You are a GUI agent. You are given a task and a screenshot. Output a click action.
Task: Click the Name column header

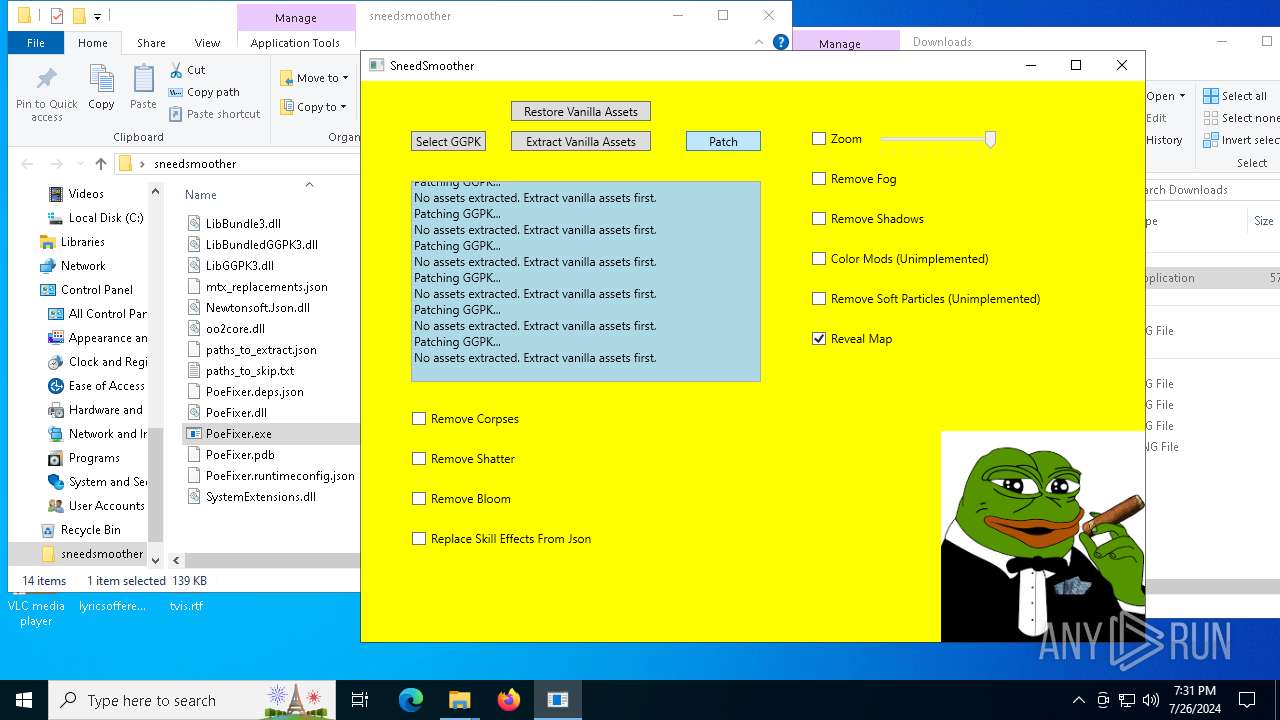point(201,195)
